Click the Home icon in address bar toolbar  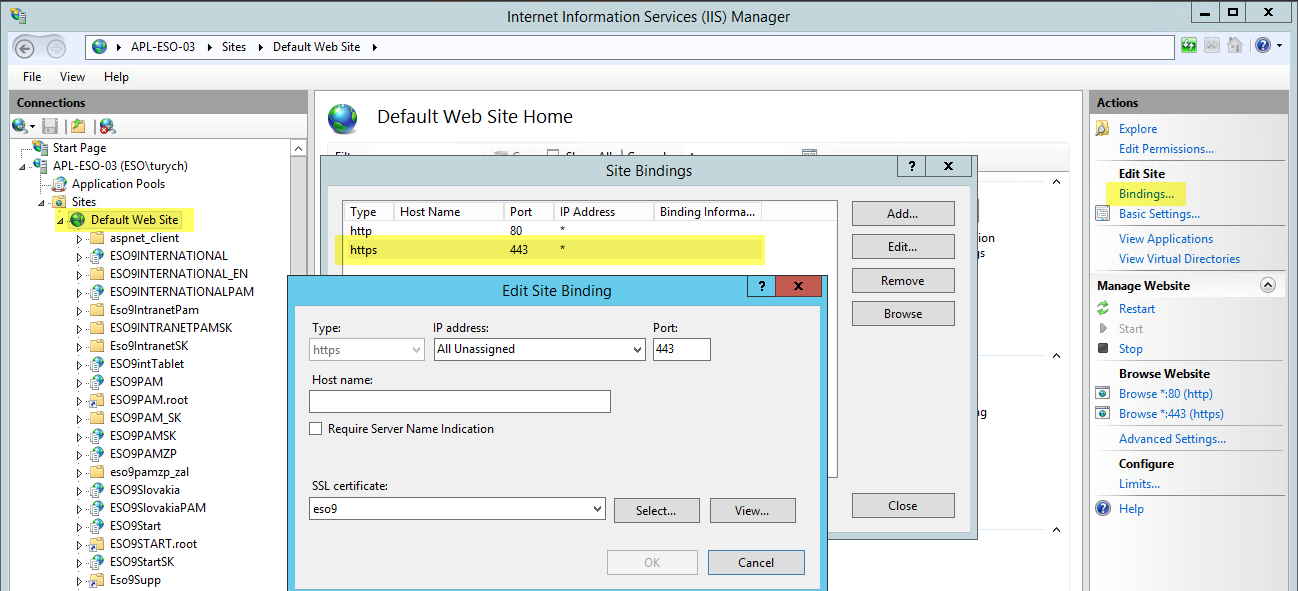pos(1235,46)
